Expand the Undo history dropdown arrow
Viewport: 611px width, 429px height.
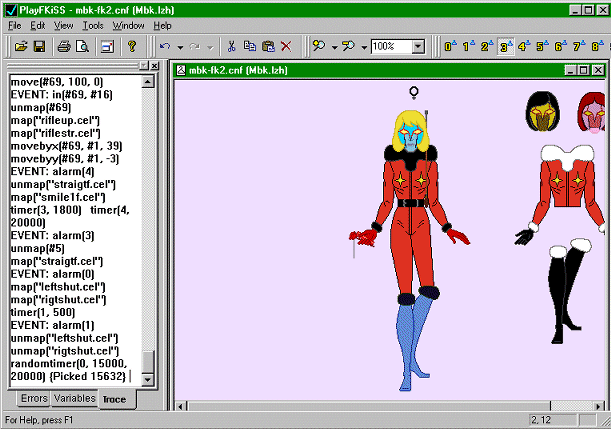(x=180, y=46)
